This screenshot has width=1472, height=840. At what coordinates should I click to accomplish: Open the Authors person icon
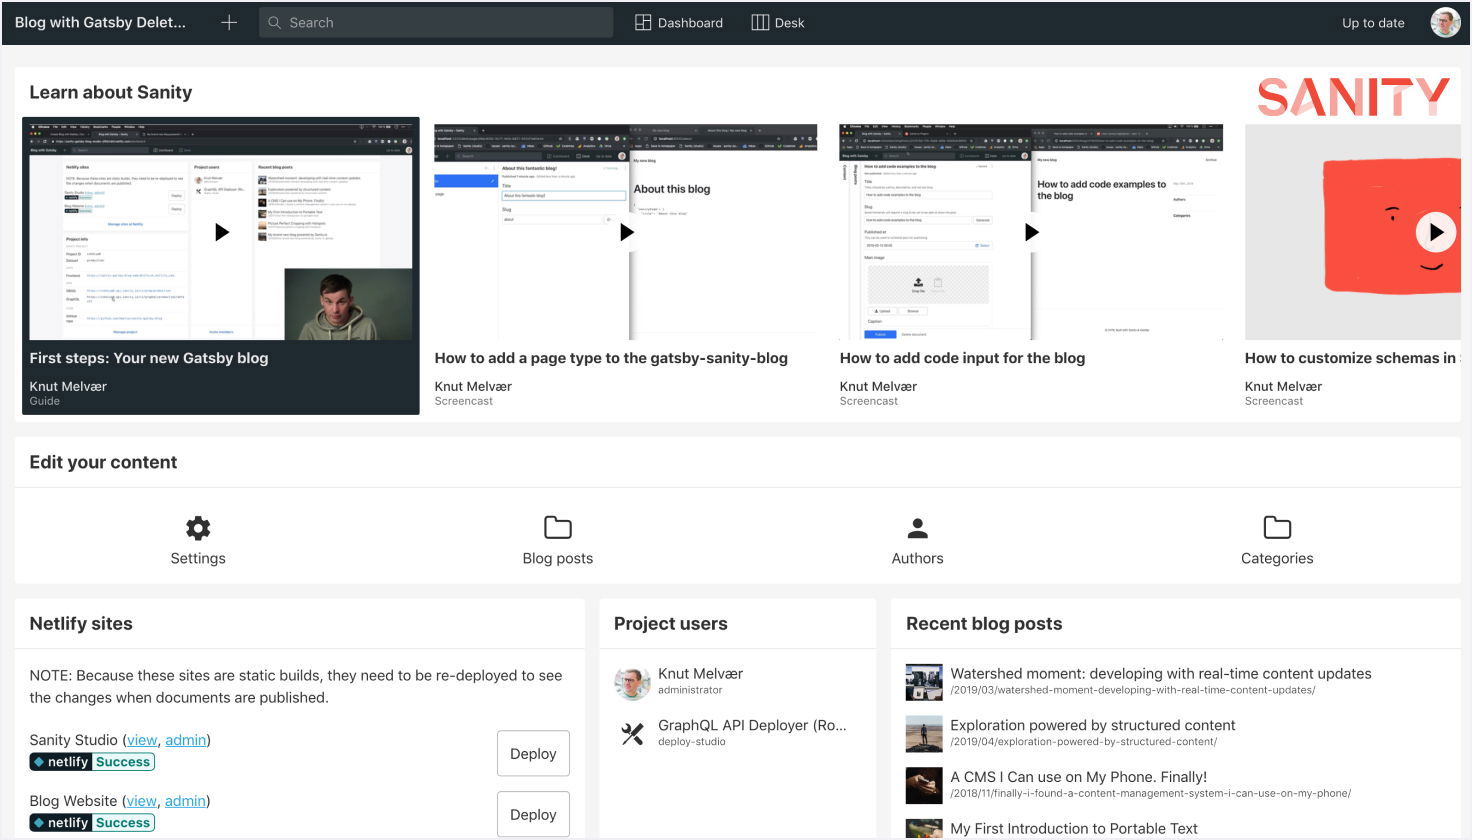(917, 528)
